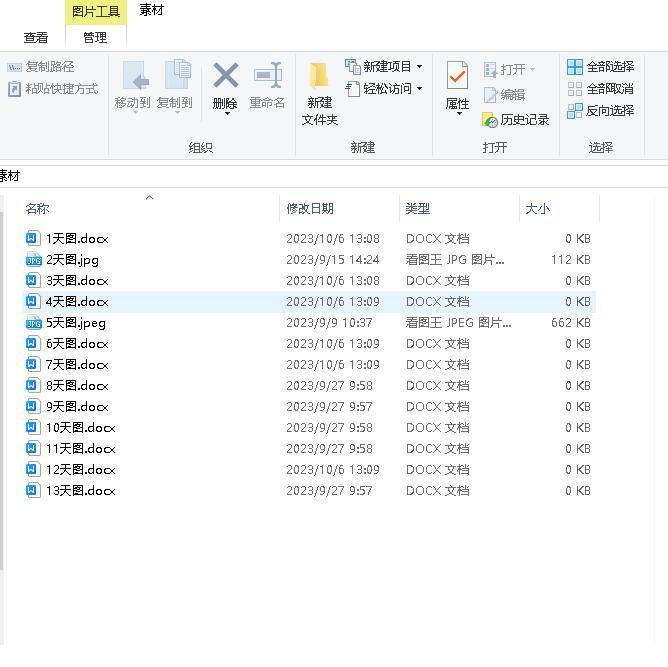Image resolution: width=668 pixels, height=667 pixels.
Task: Click the Word icon of 9天图.docx
Action: click(x=33, y=407)
